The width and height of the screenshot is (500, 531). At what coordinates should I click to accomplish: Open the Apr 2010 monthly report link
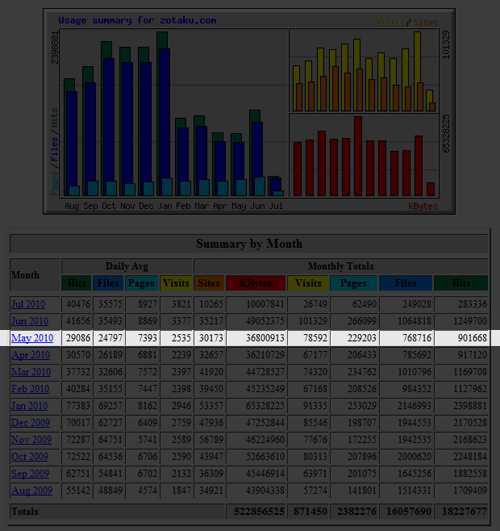click(31, 355)
